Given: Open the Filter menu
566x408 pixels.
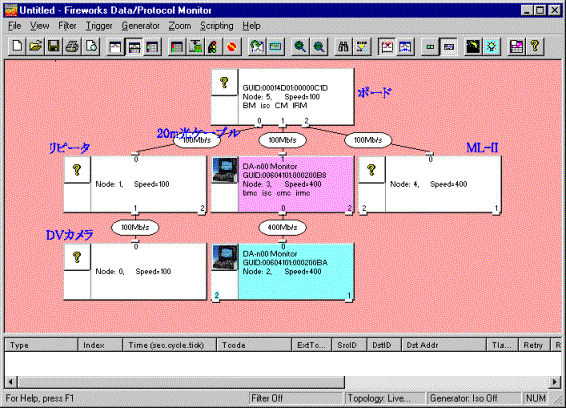Looking at the screenshot, I should point(67,26).
